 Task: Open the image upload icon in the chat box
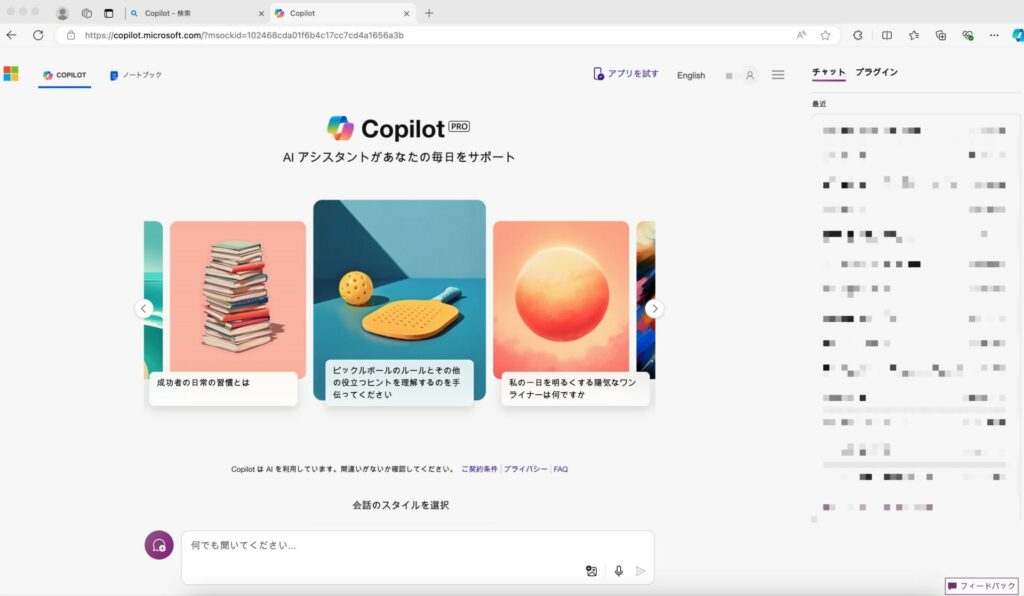(592, 571)
